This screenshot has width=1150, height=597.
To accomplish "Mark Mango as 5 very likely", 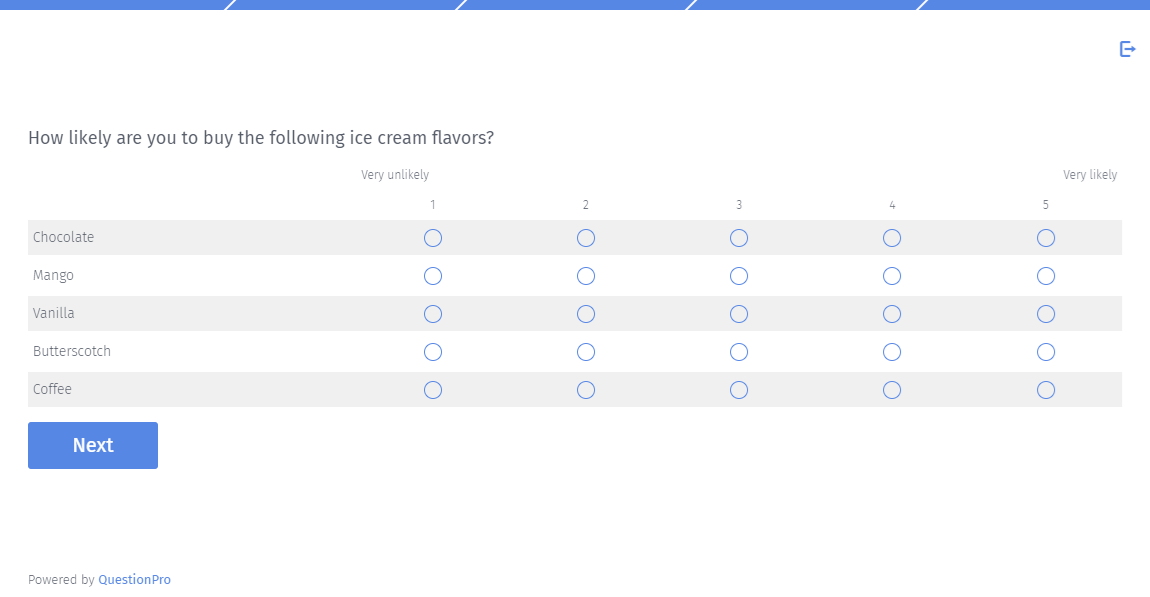I will click(1046, 276).
